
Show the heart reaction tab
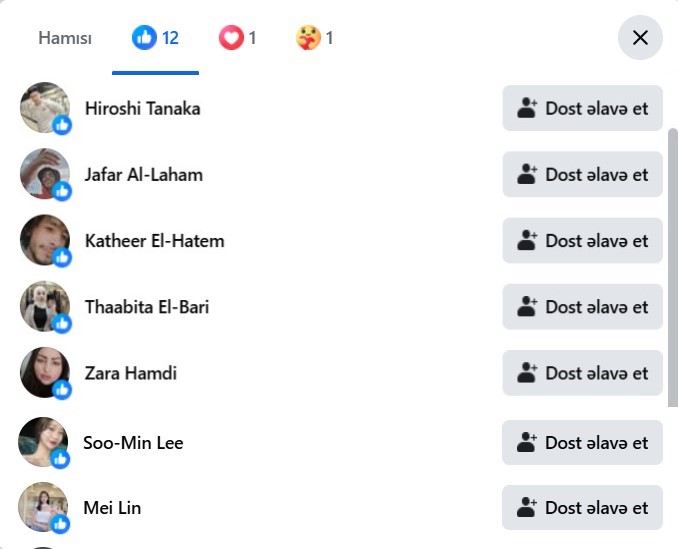click(x=238, y=38)
